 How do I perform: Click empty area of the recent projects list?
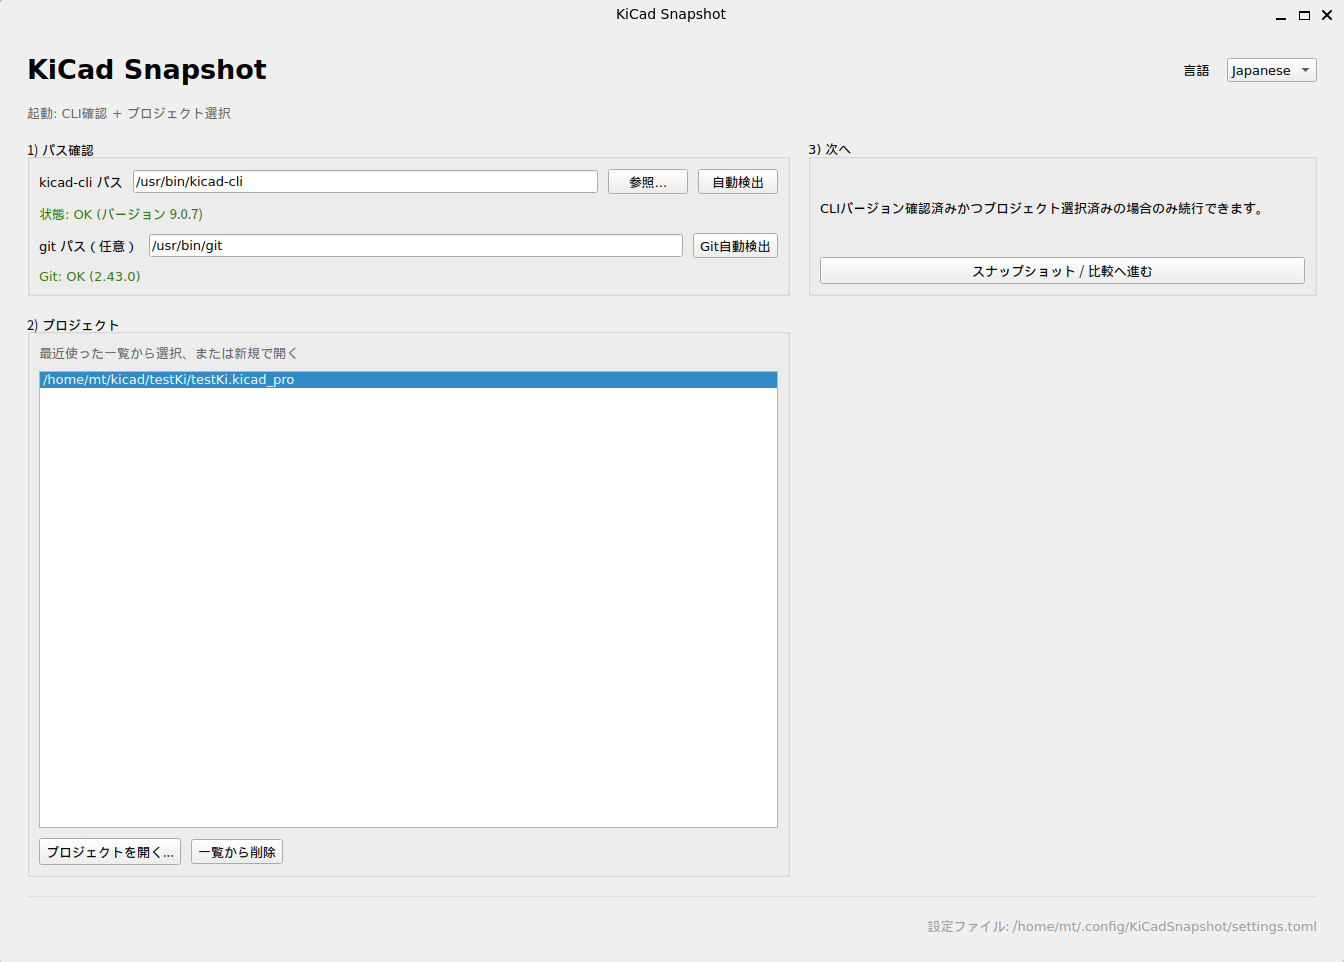tap(408, 600)
